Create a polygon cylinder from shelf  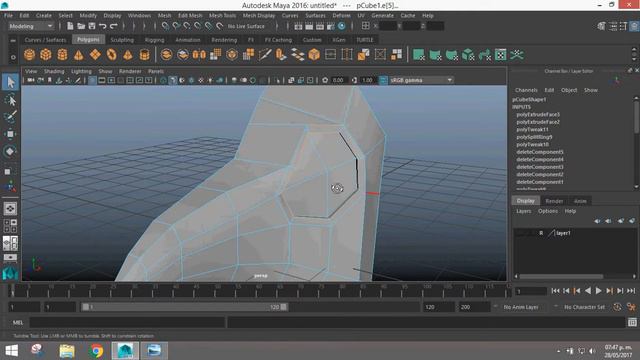[62, 55]
